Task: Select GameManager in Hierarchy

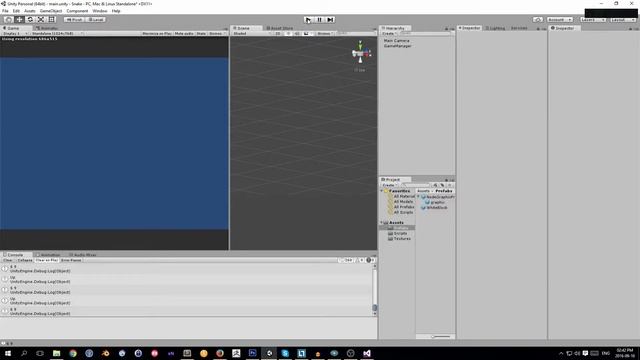Action: (398, 46)
